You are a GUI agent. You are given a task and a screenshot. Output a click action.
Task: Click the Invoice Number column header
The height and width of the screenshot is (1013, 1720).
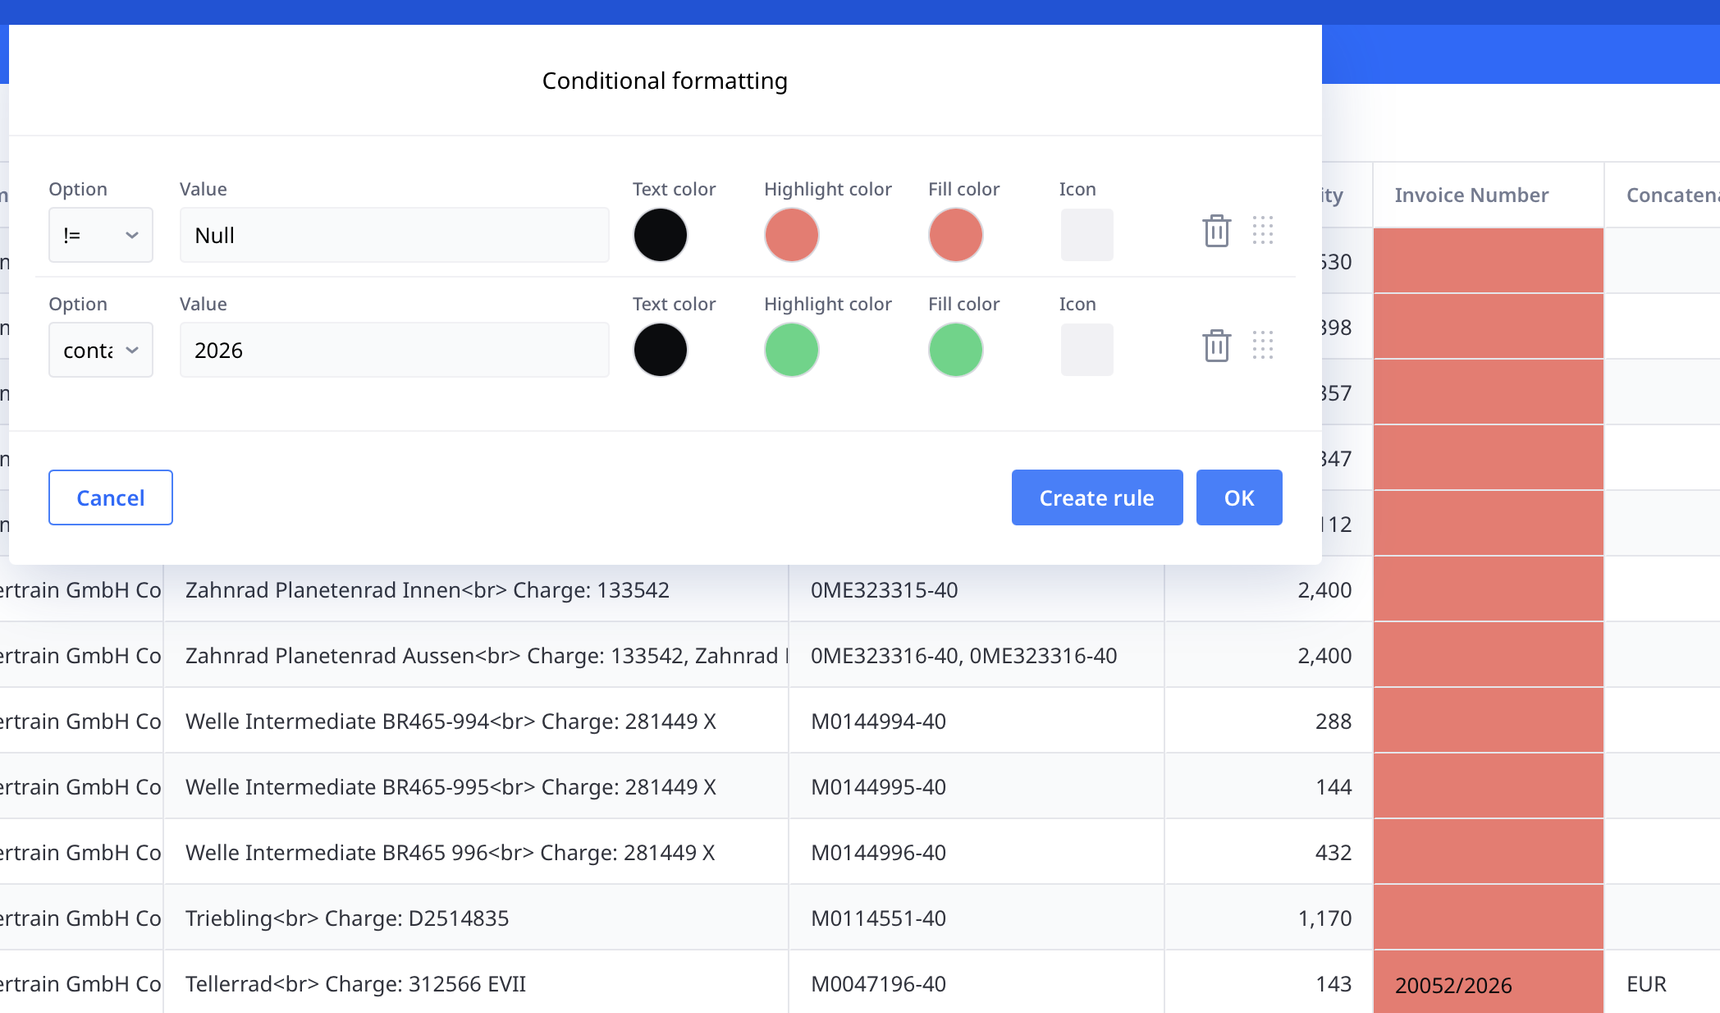[x=1471, y=195]
